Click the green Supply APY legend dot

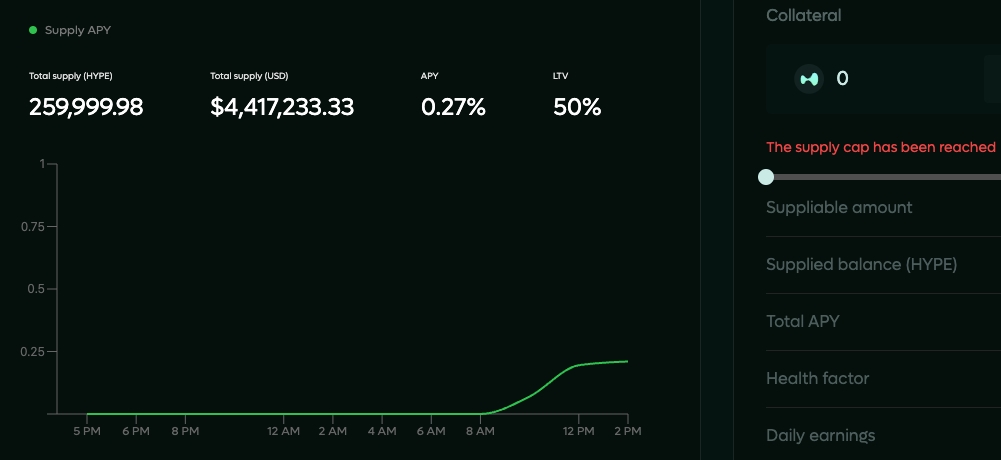coord(33,30)
